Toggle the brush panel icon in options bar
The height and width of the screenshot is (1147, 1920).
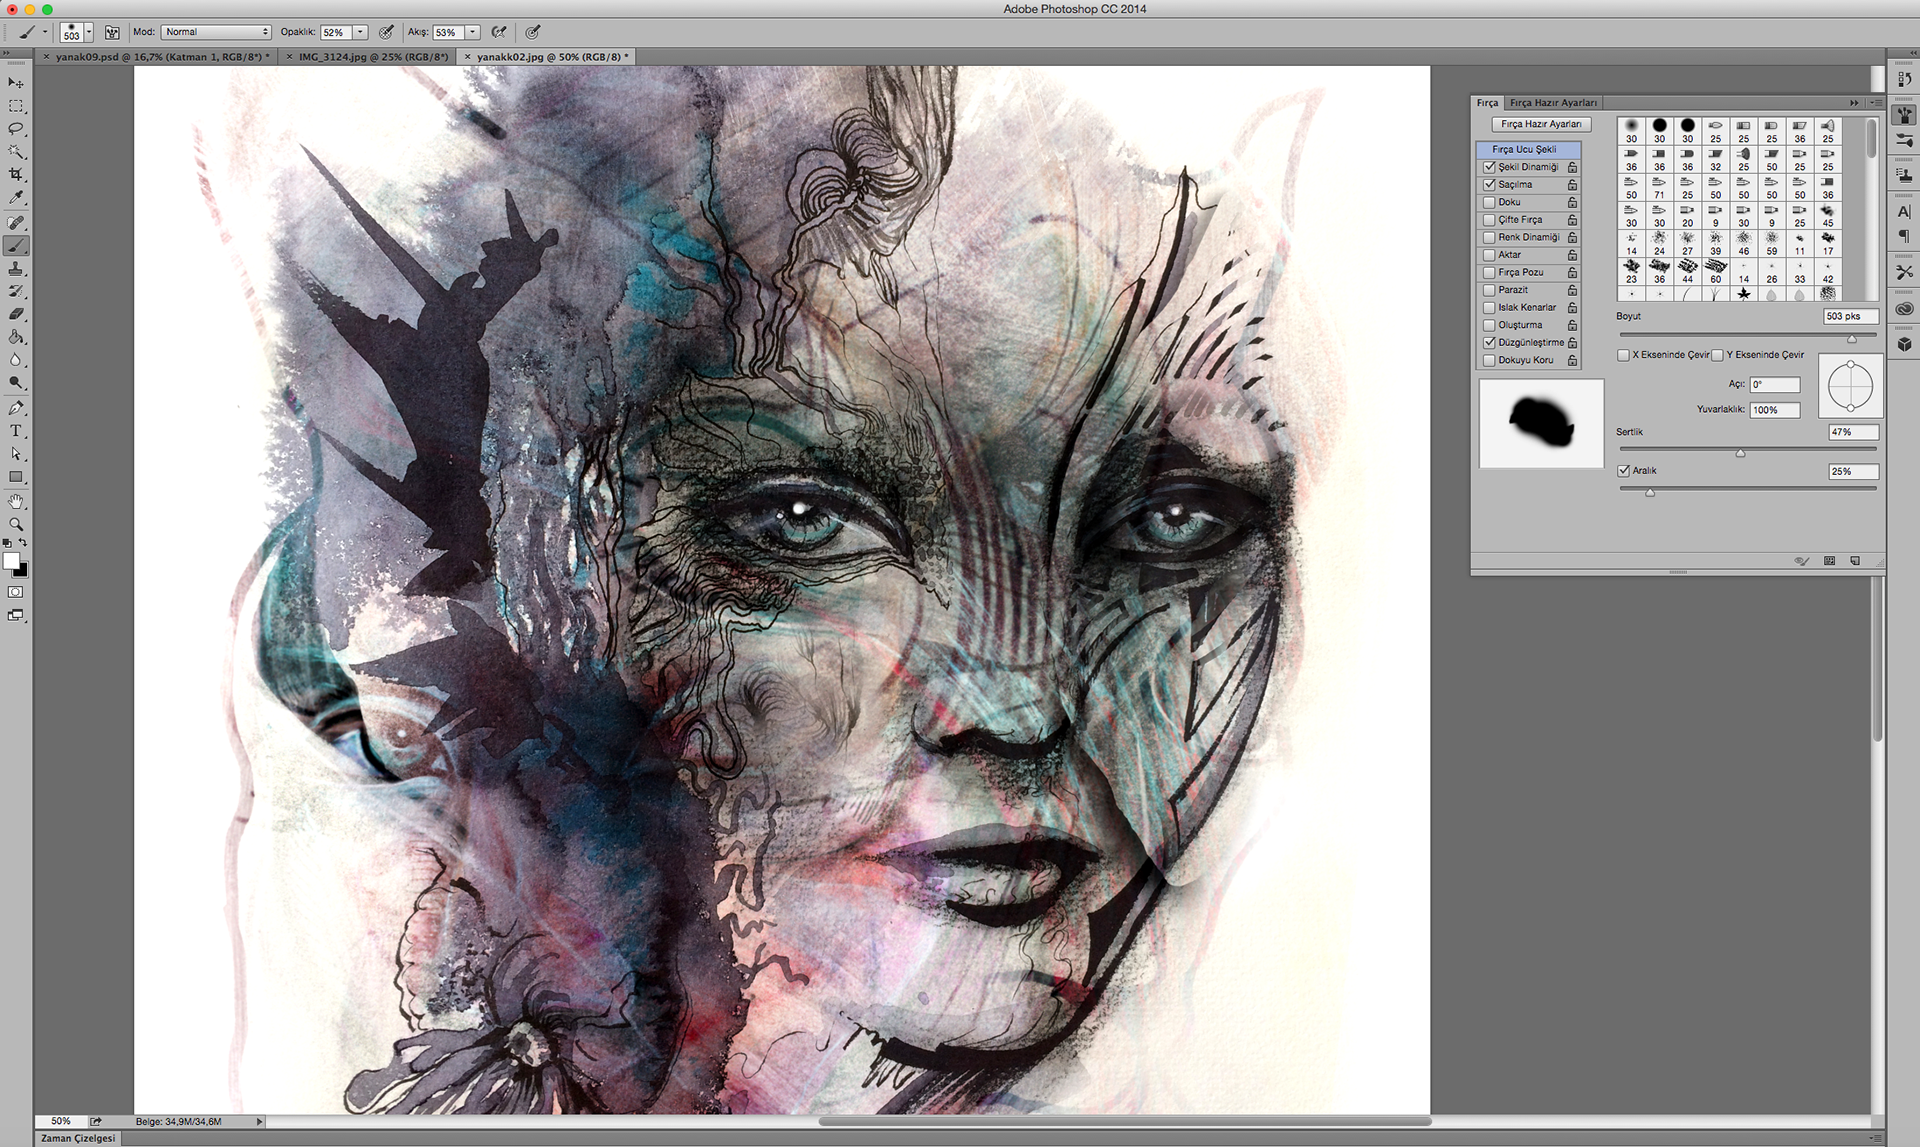tap(112, 32)
